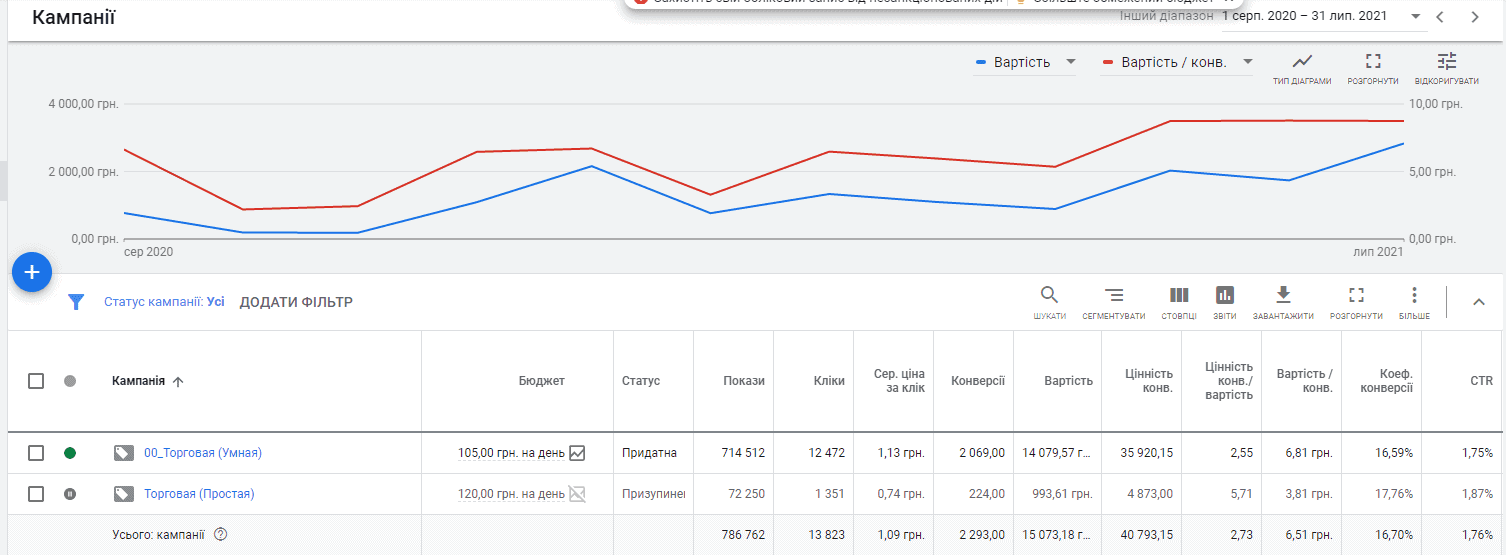Sort by Сер. ціна за клік header
Image resolution: width=1506 pixels, height=555 pixels.
point(899,381)
